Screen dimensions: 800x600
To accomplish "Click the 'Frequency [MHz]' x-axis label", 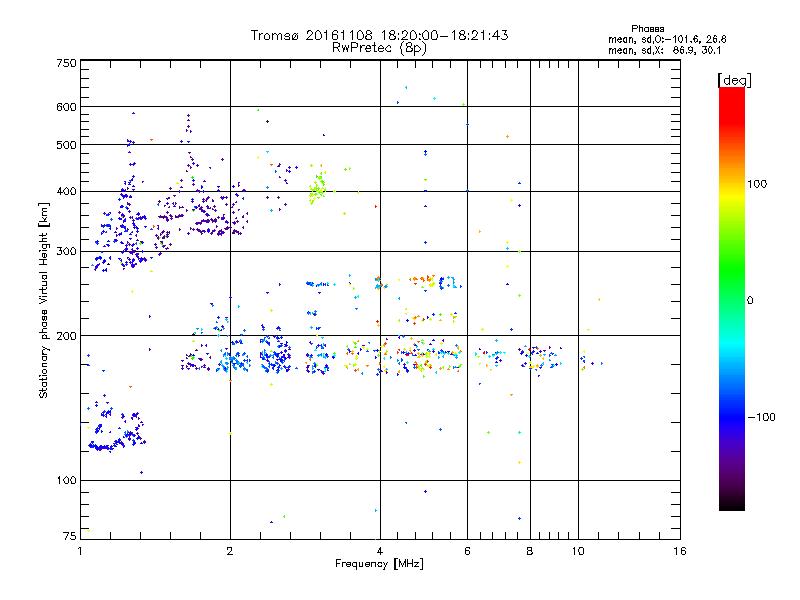I will pos(379,564).
